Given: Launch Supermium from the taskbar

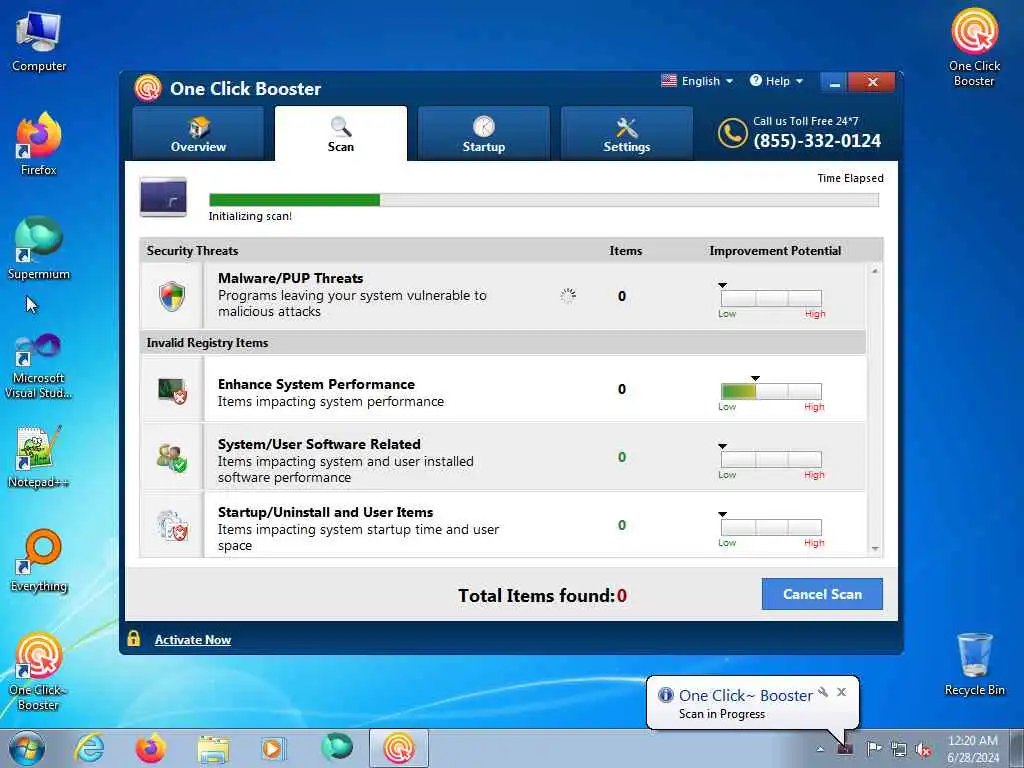Looking at the screenshot, I should (x=337, y=748).
